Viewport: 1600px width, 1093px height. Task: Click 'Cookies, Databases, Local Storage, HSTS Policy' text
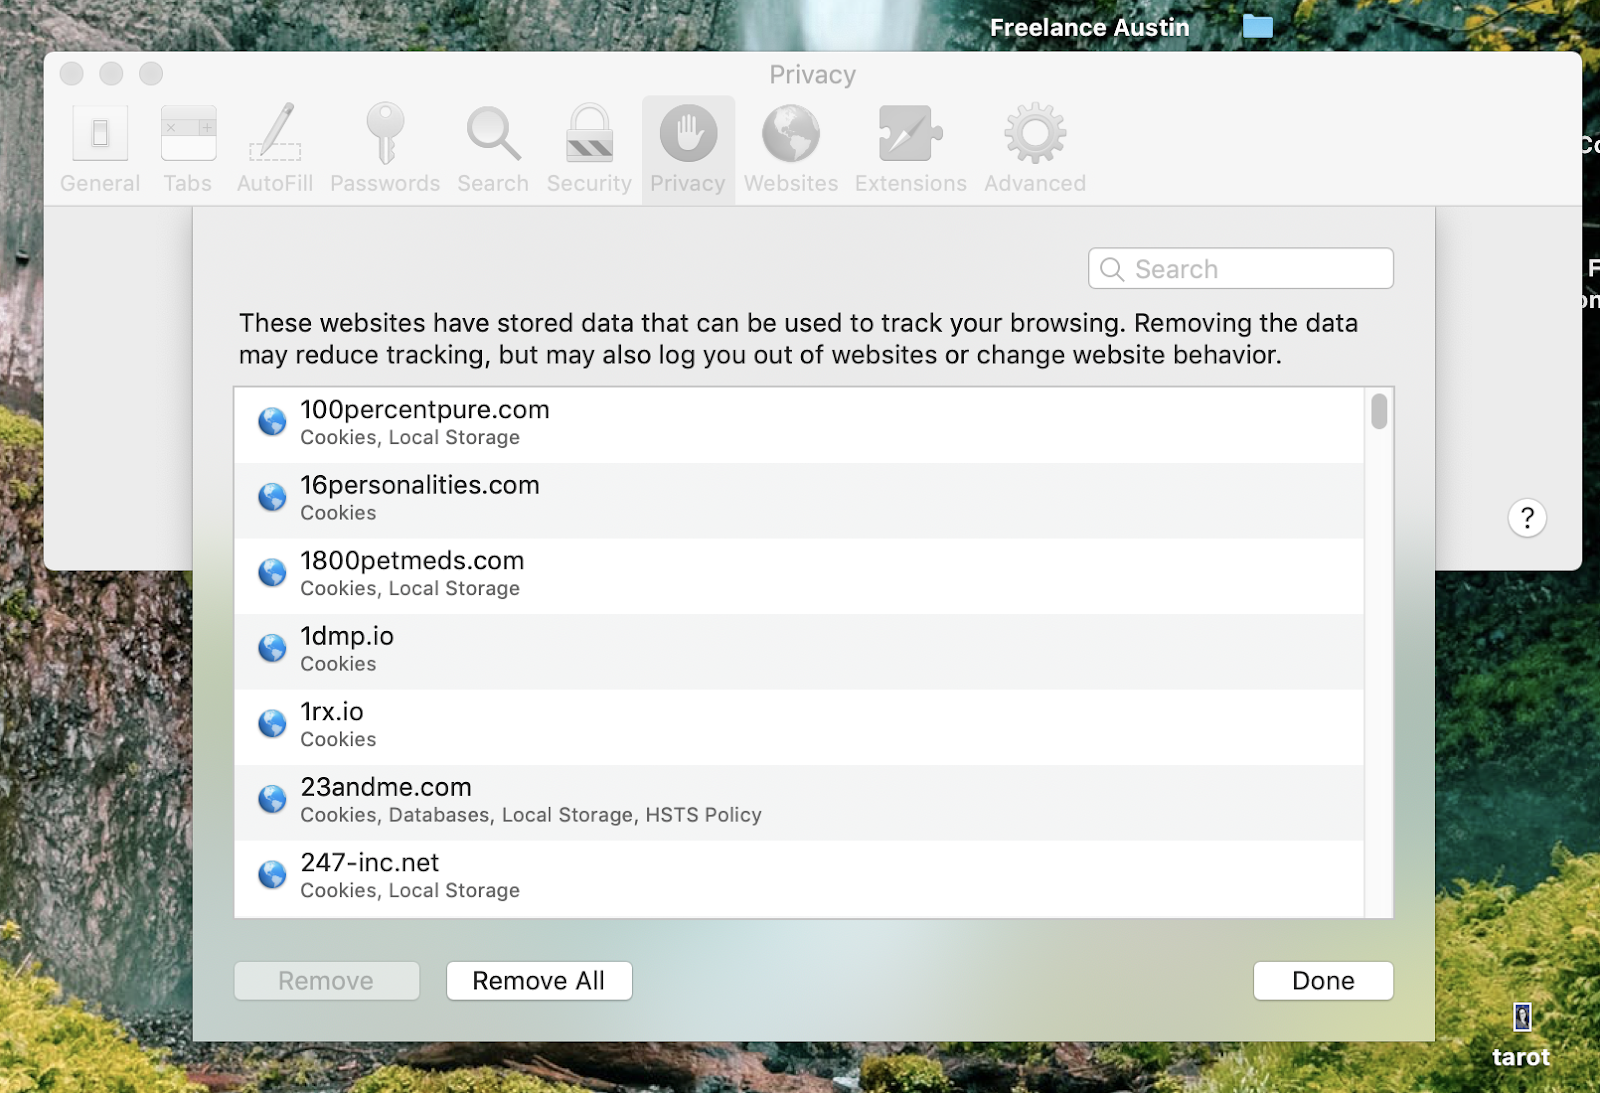click(531, 815)
